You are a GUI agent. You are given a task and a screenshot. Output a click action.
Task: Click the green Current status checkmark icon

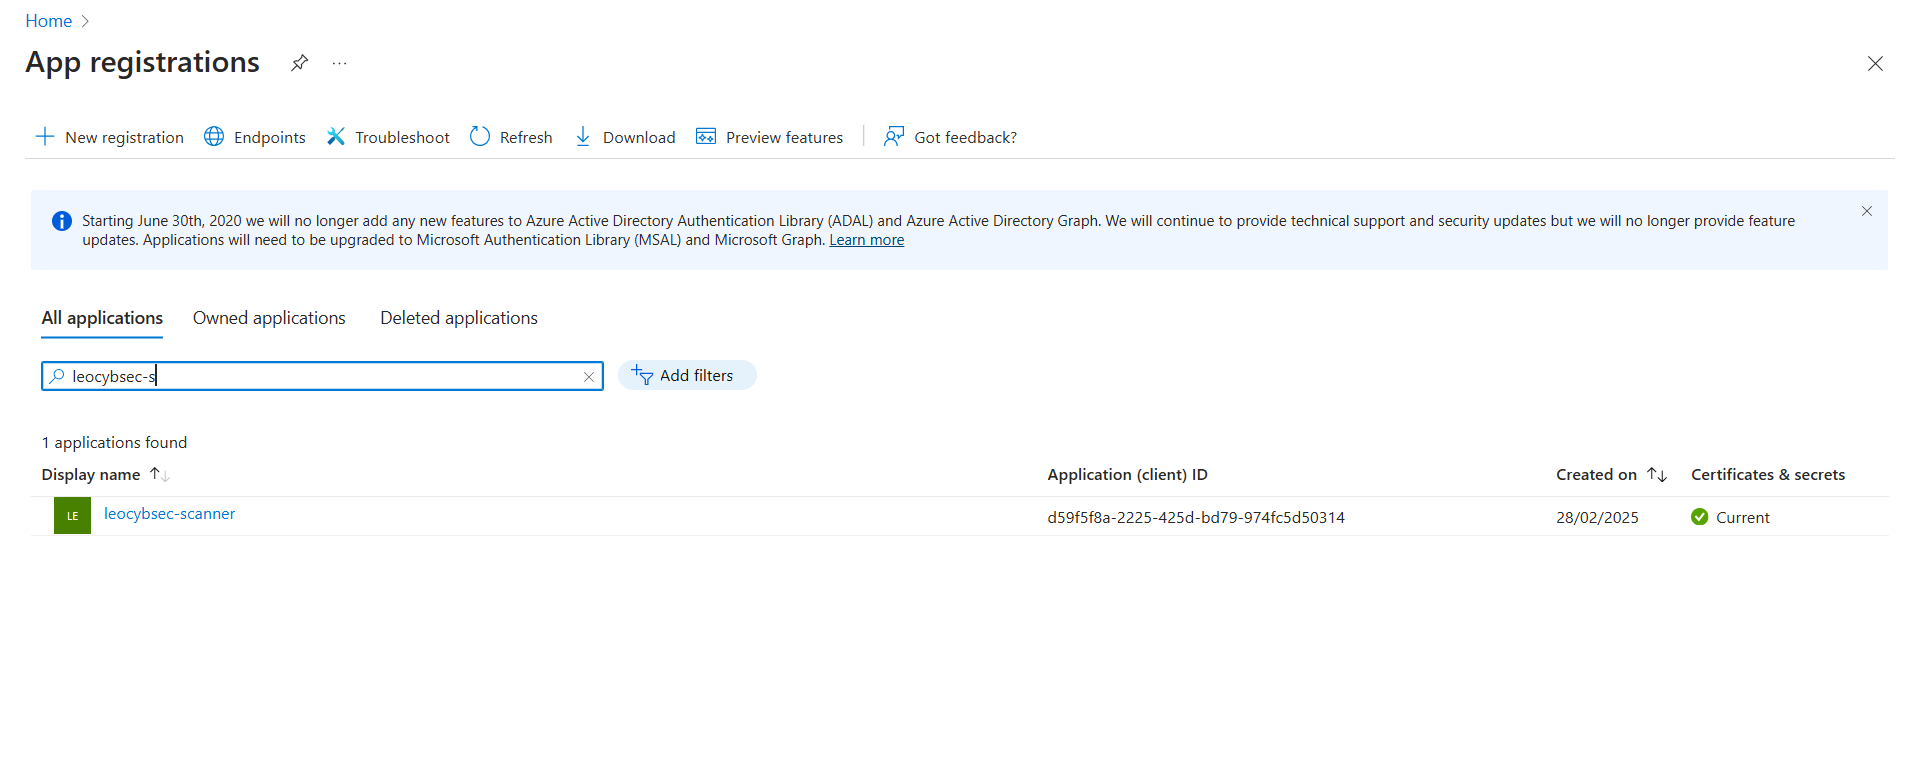point(1699,517)
